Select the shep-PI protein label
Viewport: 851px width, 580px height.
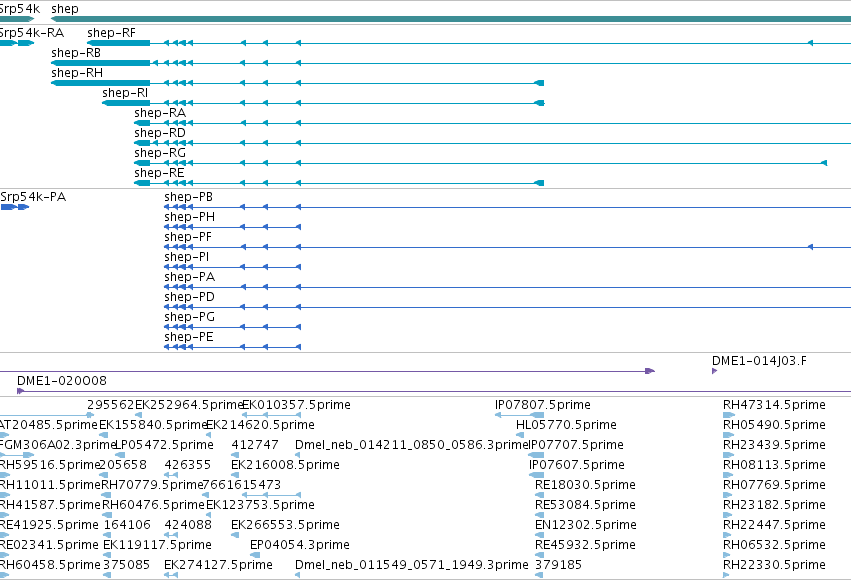click(x=186, y=257)
